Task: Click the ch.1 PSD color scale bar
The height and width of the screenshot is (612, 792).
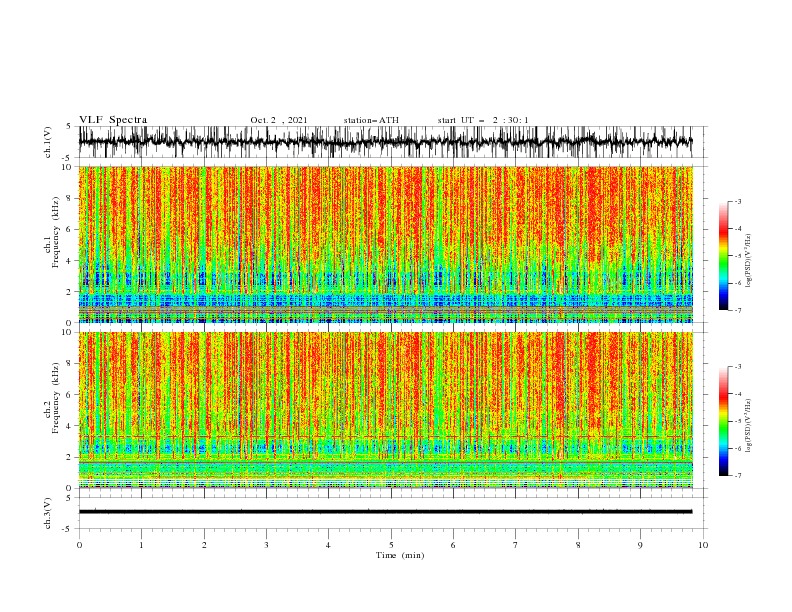Action: click(724, 256)
